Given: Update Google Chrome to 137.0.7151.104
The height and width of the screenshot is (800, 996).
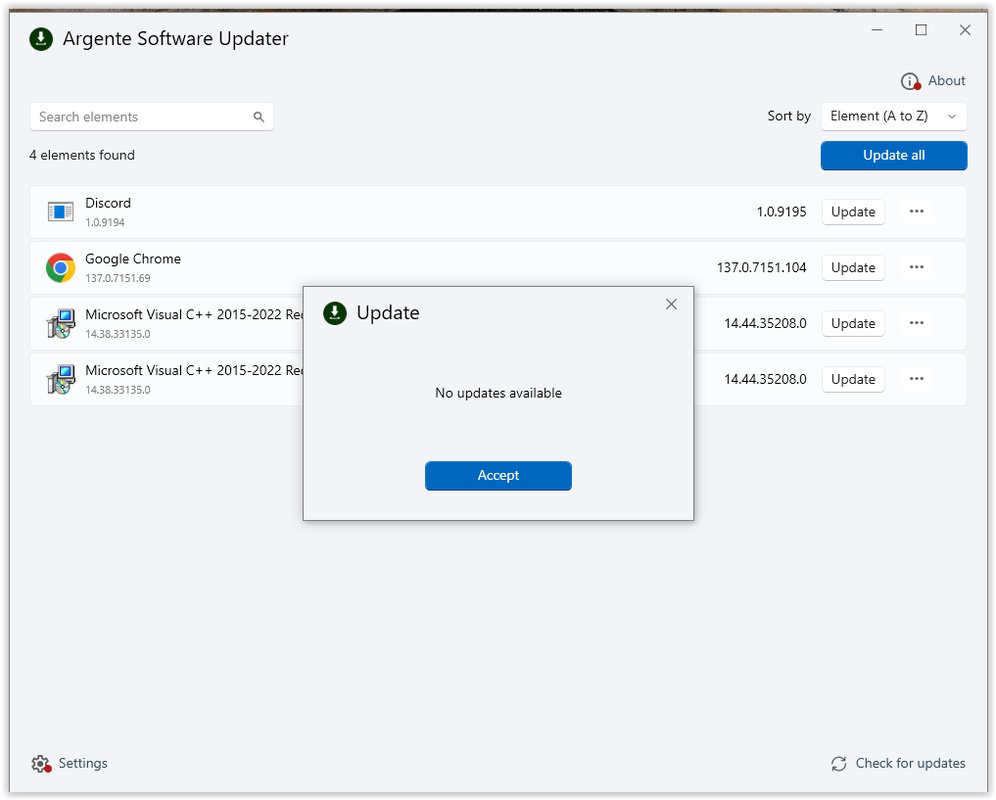Looking at the screenshot, I should point(853,268).
